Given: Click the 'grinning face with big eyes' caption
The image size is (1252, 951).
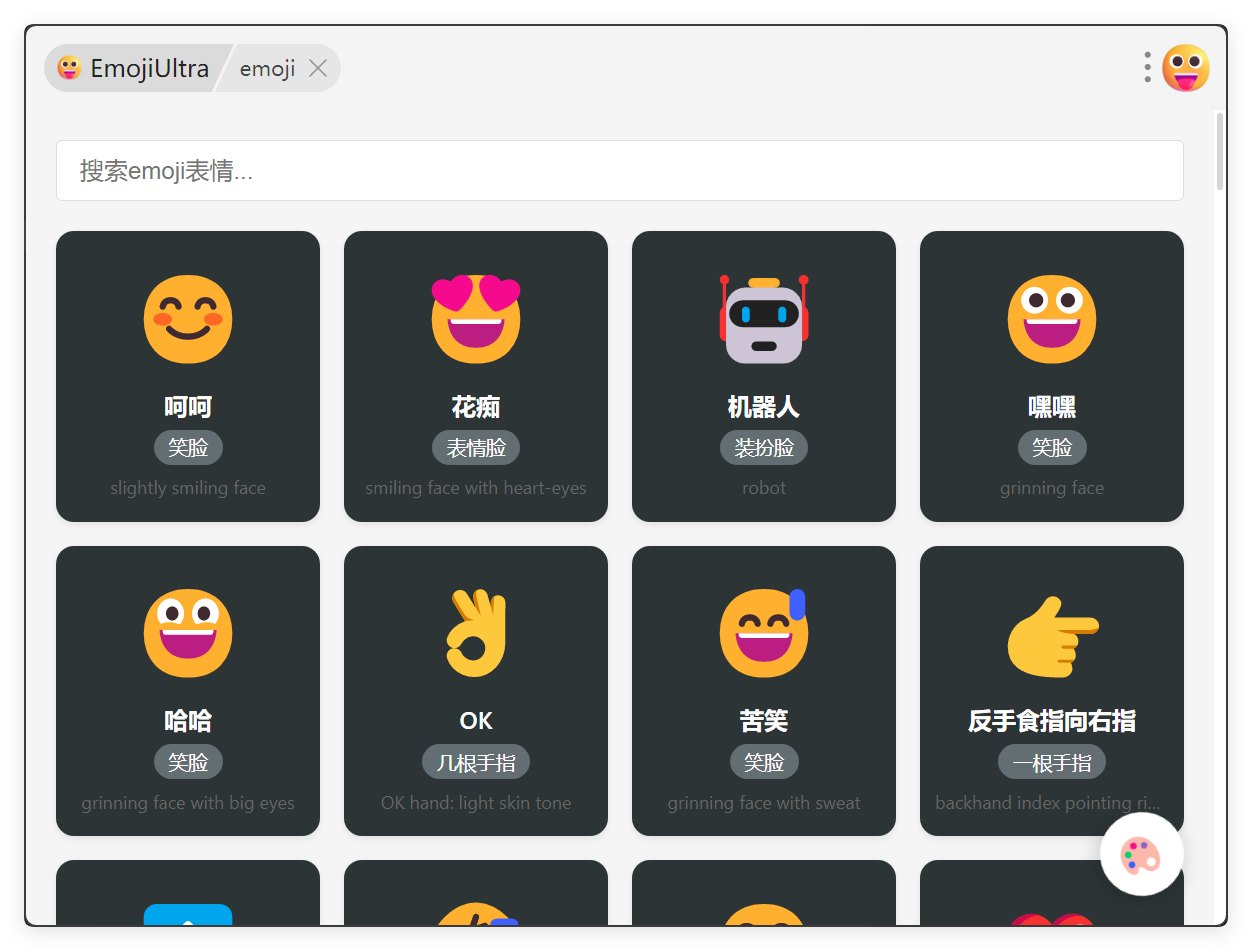Looking at the screenshot, I should pos(188,803).
